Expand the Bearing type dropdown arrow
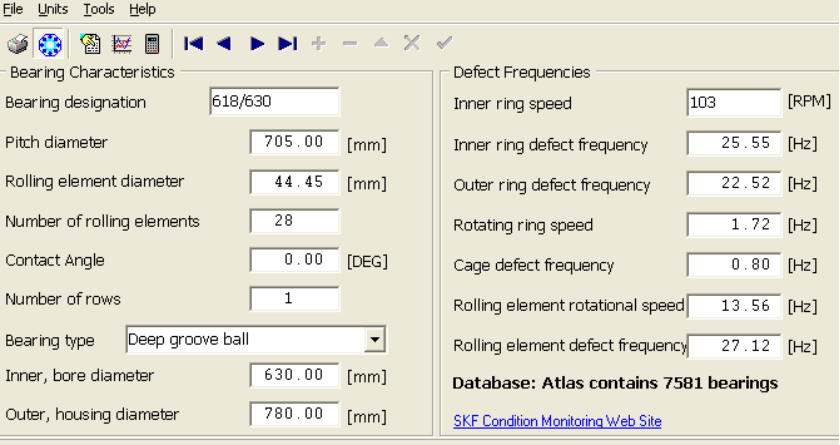This screenshot has height=445, width=840. point(374,340)
